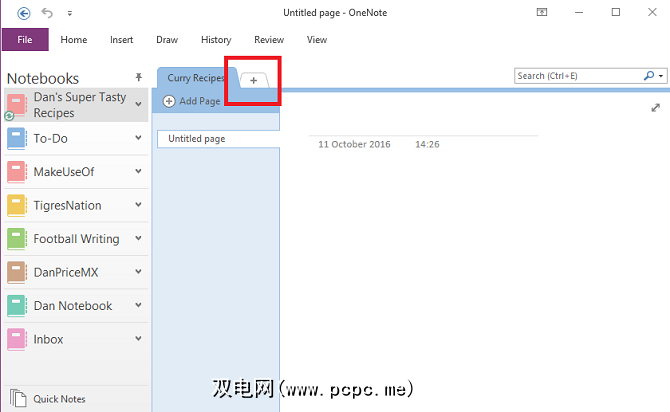
Task: Click the 11 October 2016 page date
Action: click(354, 144)
